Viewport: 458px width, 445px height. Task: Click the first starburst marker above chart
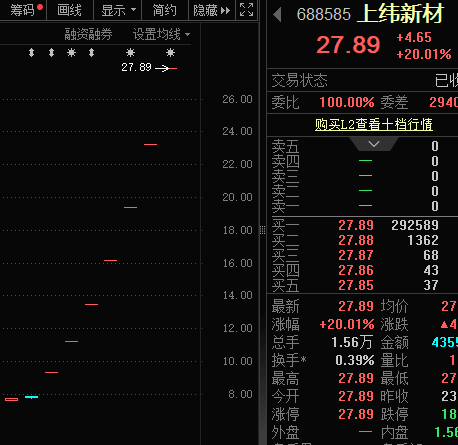click(71, 53)
